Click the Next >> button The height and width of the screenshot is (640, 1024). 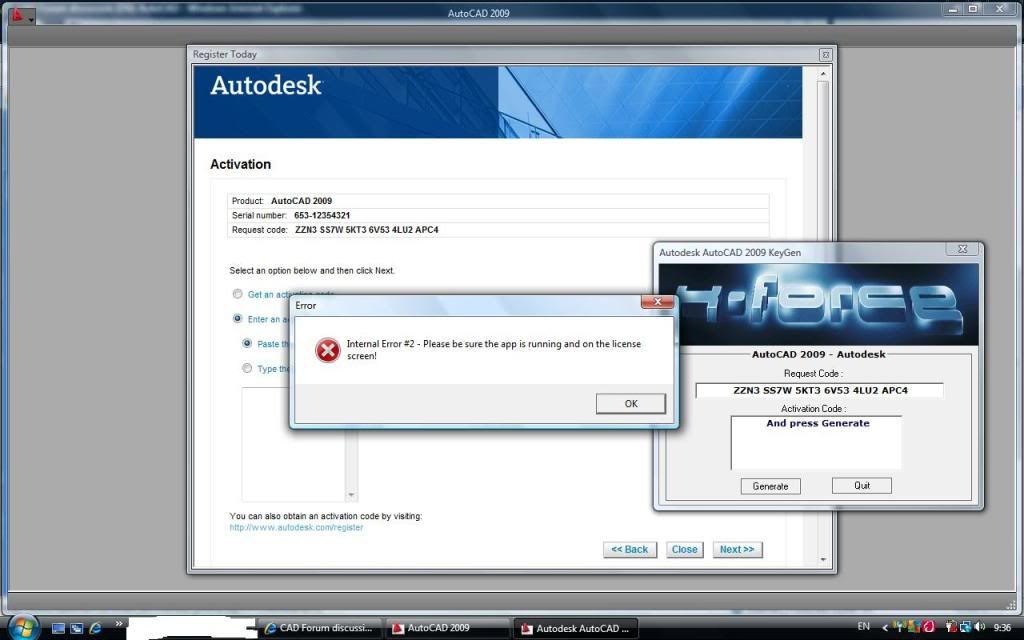click(x=737, y=549)
